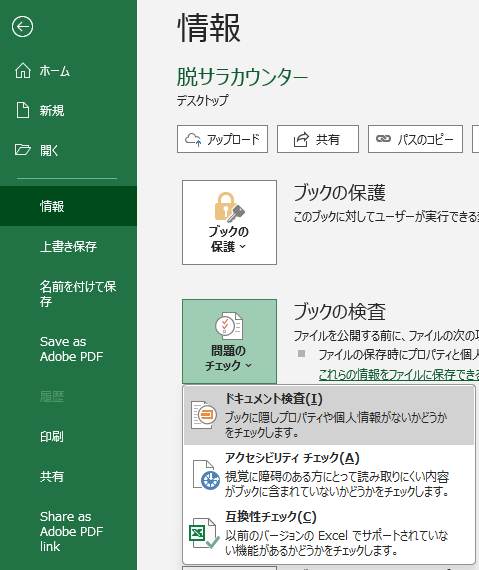This screenshot has height=570, width=479.
Task: Choose 名前を付けて保存
Action: 68,294
